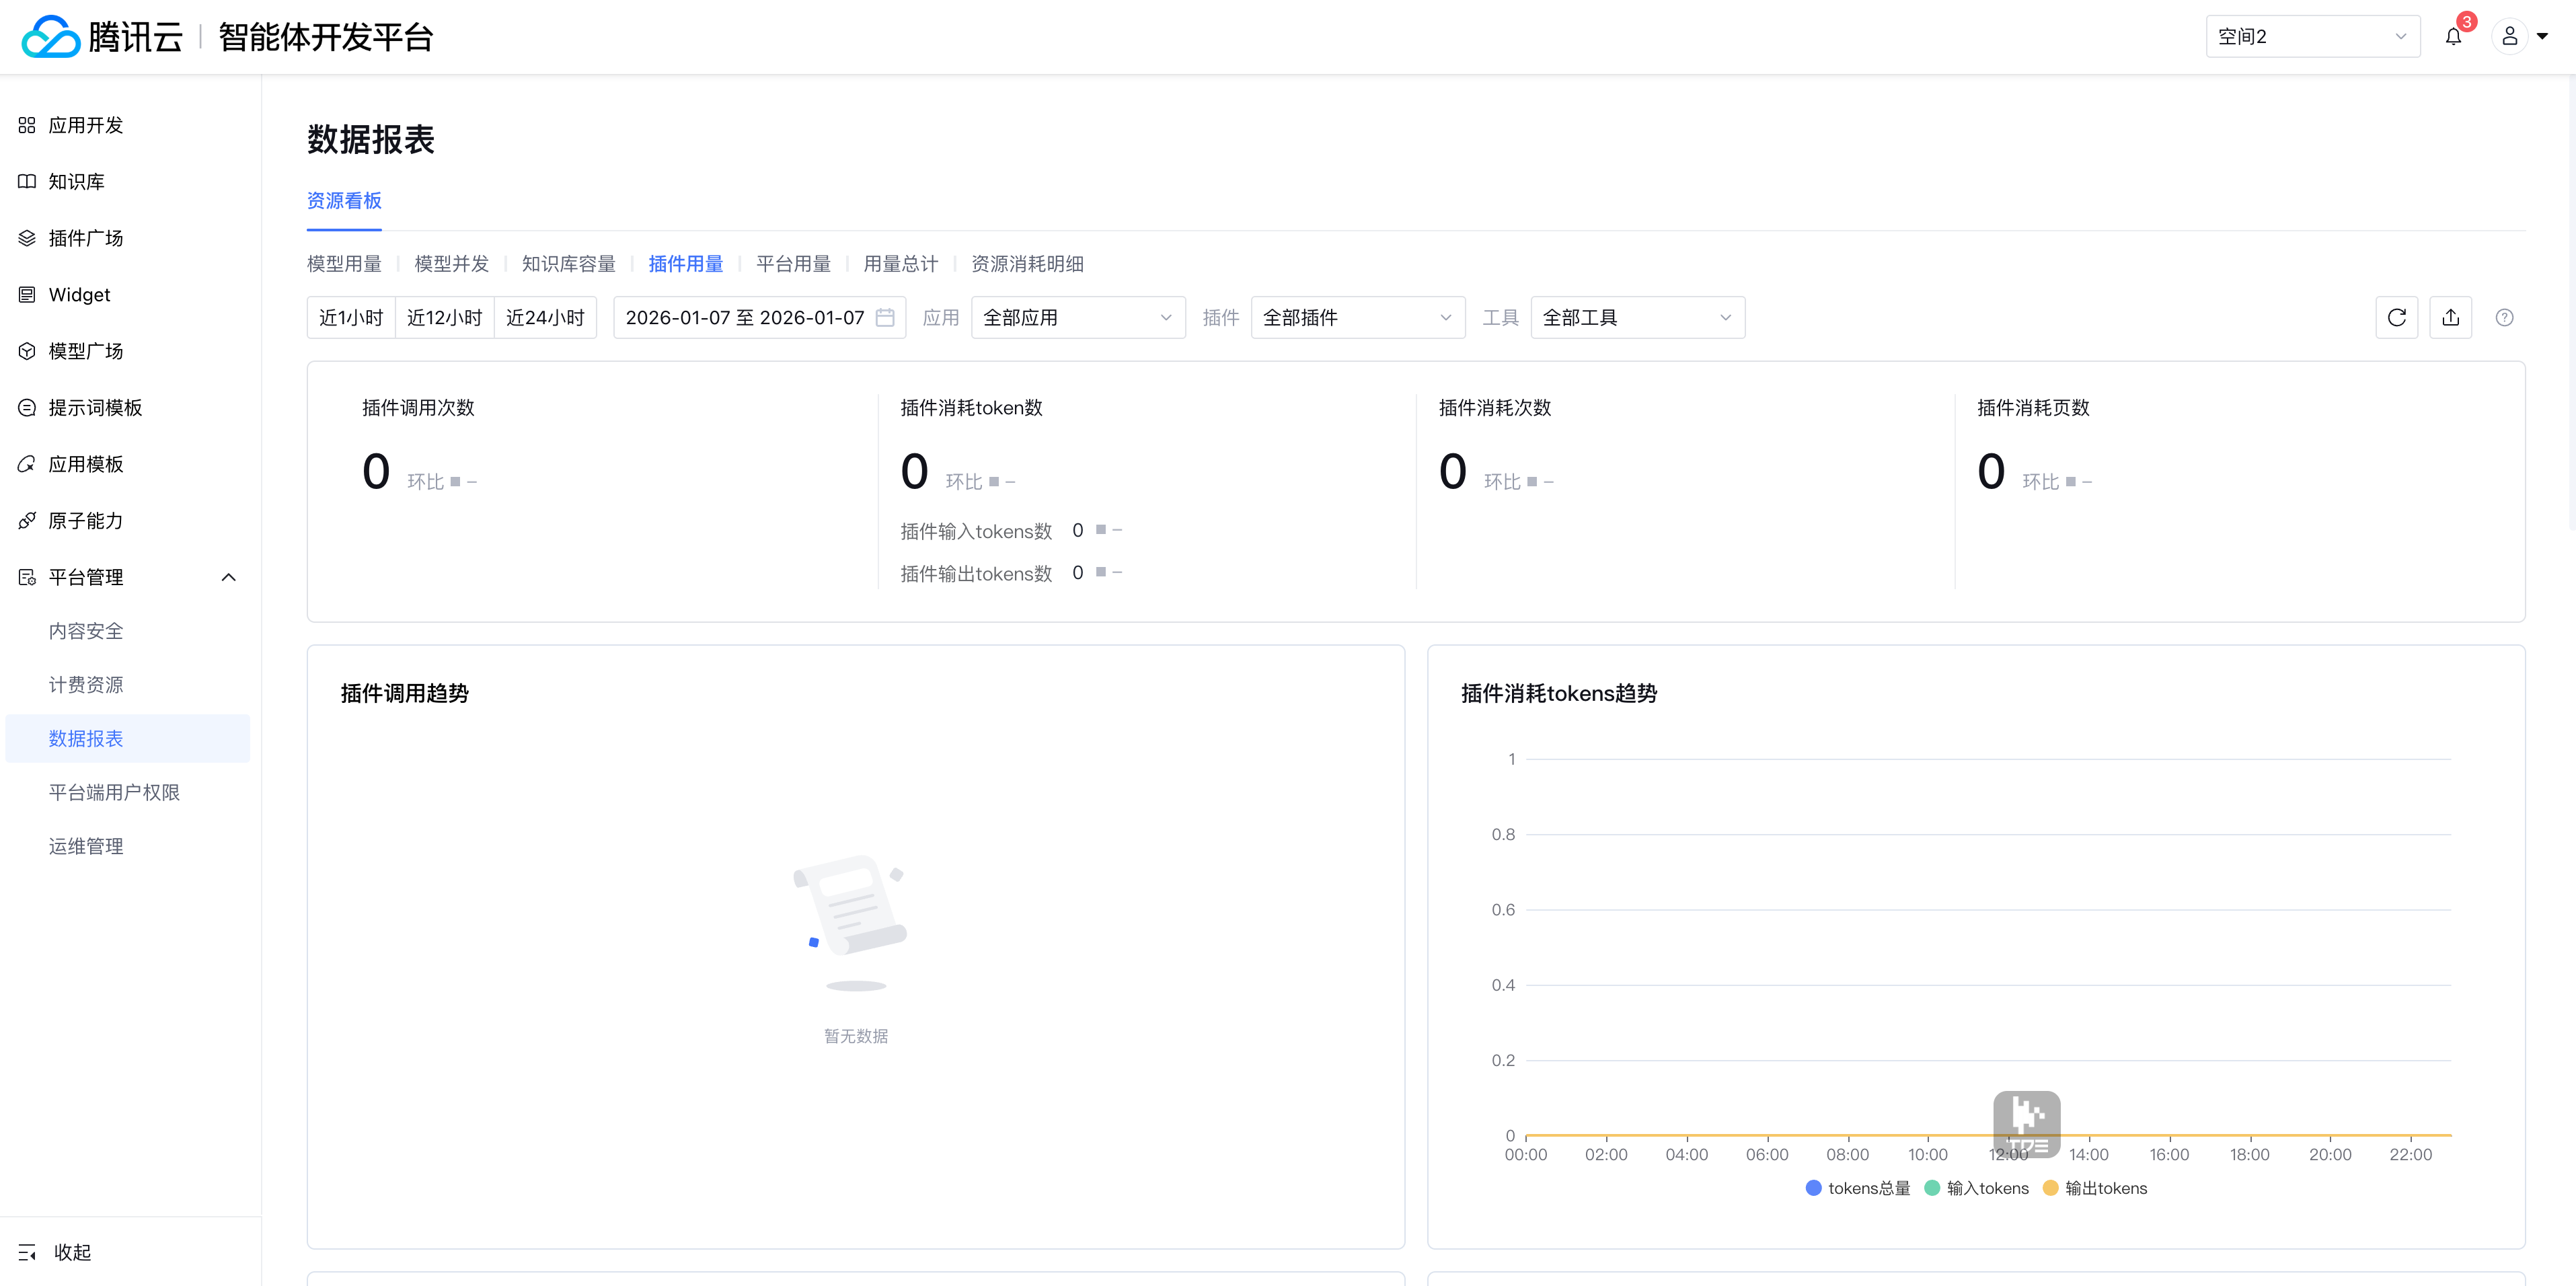Click the date range calendar icon
2576x1286 pixels.
point(885,318)
